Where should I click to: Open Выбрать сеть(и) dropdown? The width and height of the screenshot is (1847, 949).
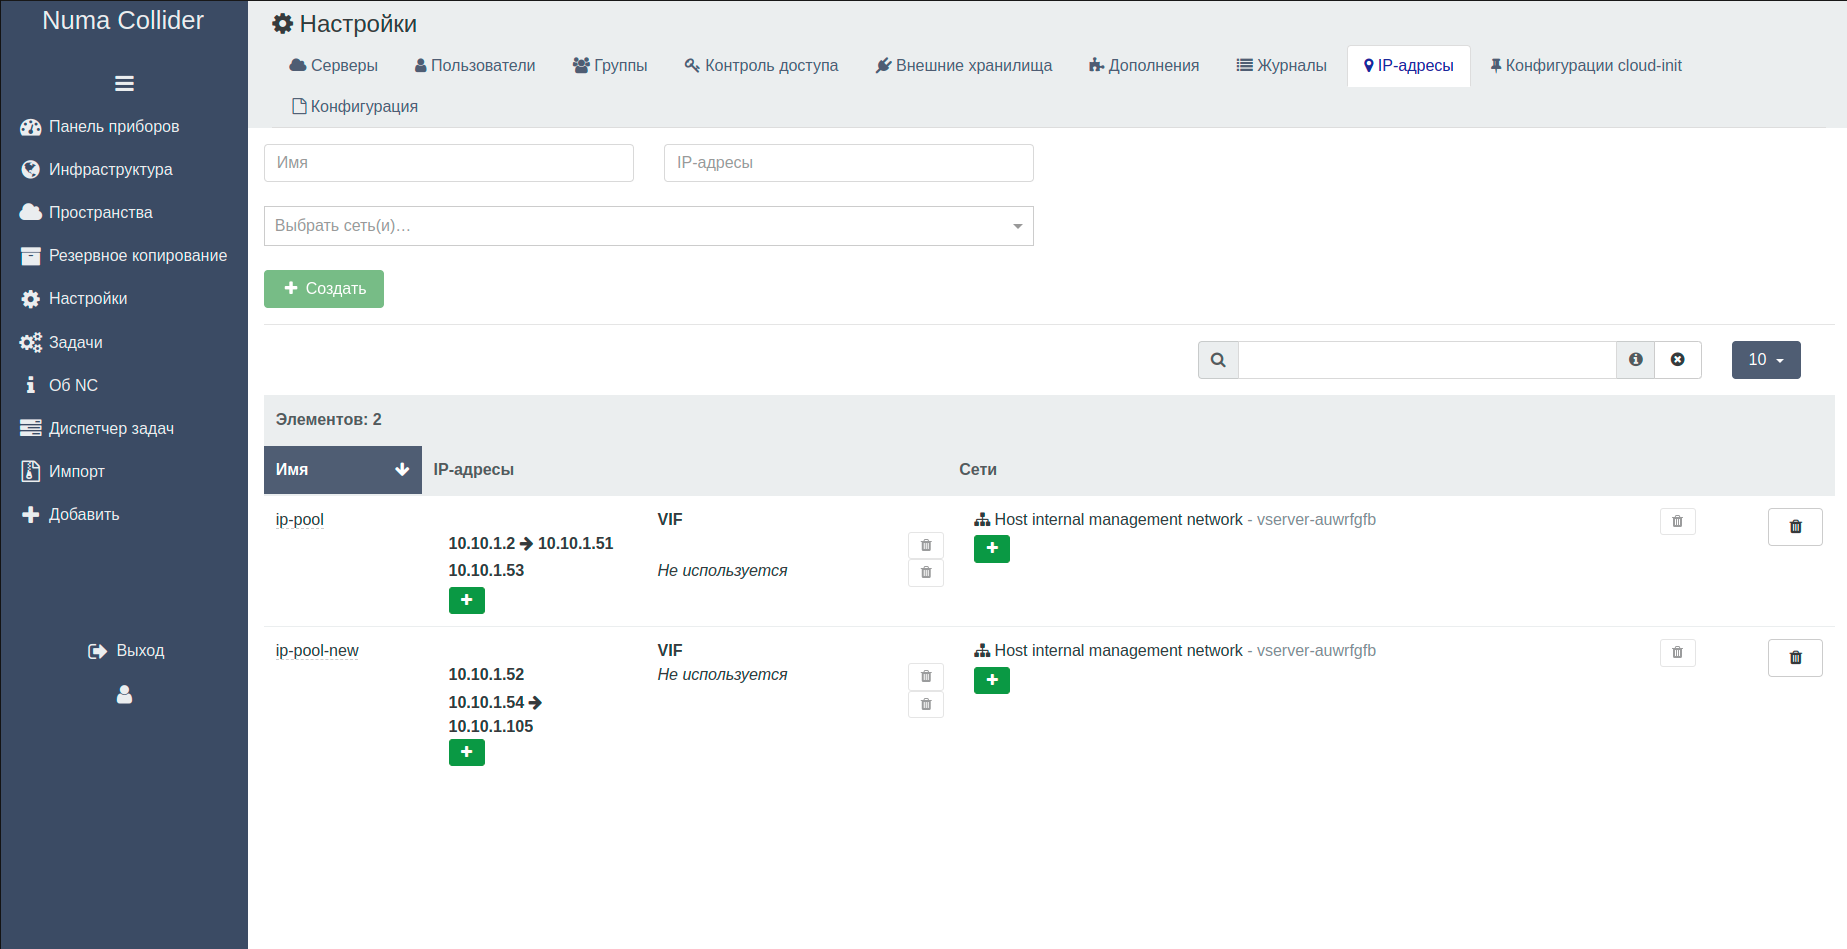649,226
